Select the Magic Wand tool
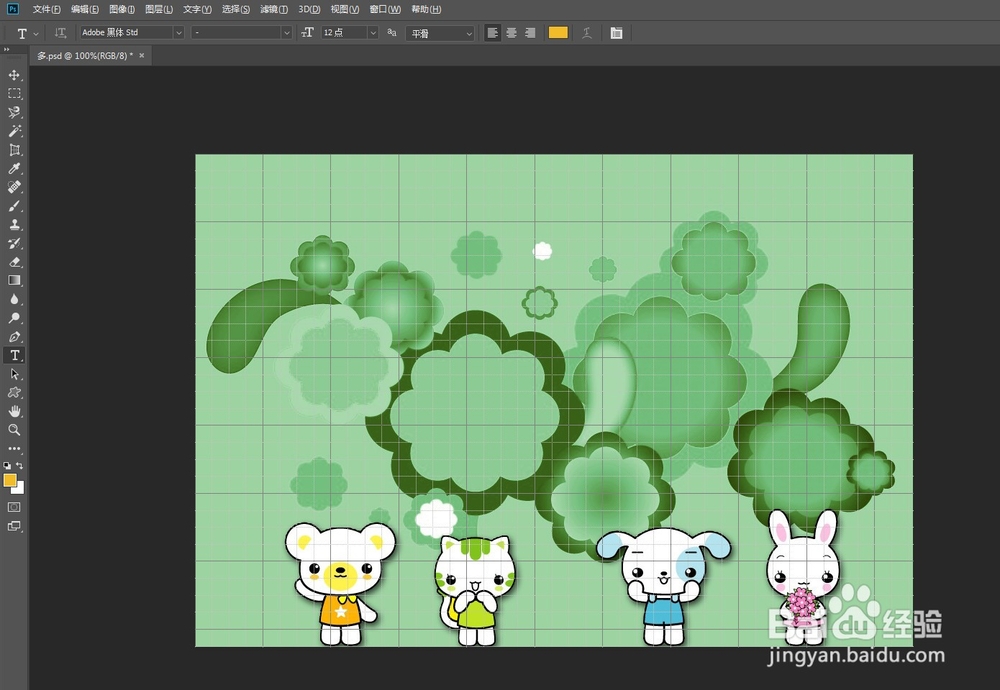 click(14, 131)
